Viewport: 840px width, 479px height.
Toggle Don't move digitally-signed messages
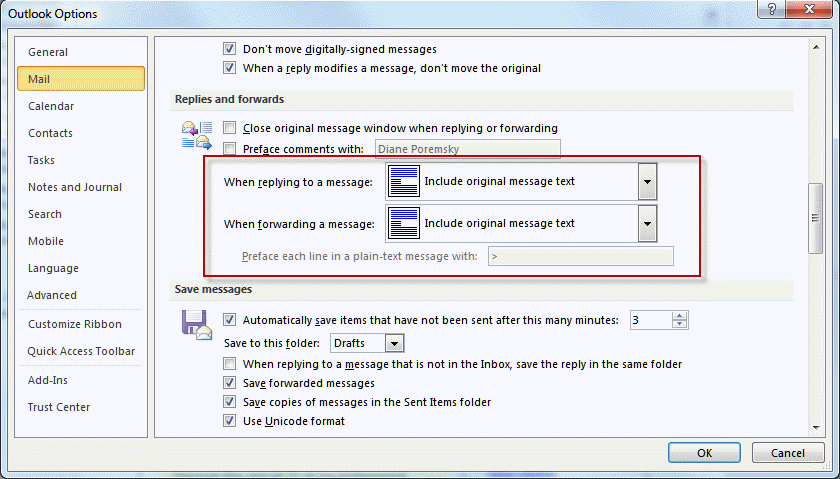click(x=229, y=49)
